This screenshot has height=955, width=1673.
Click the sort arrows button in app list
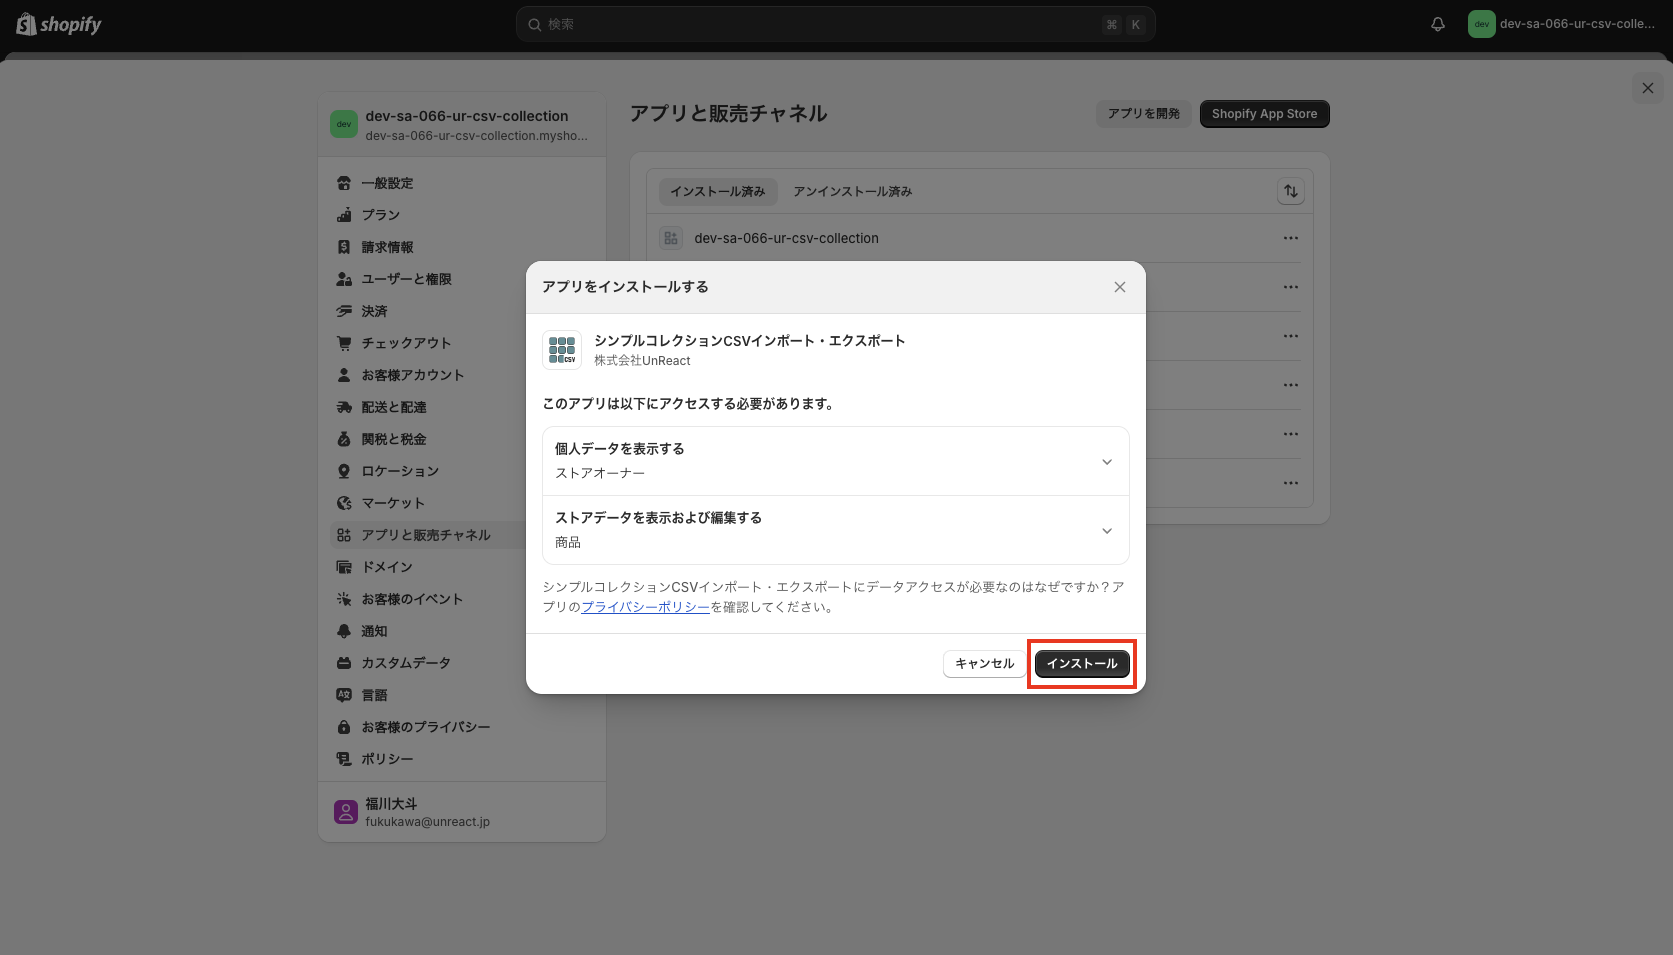click(1291, 191)
